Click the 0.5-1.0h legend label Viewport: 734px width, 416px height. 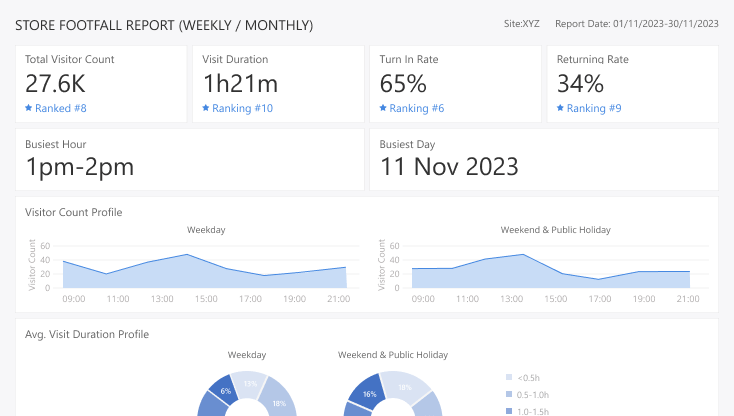click(x=533, y=395)
